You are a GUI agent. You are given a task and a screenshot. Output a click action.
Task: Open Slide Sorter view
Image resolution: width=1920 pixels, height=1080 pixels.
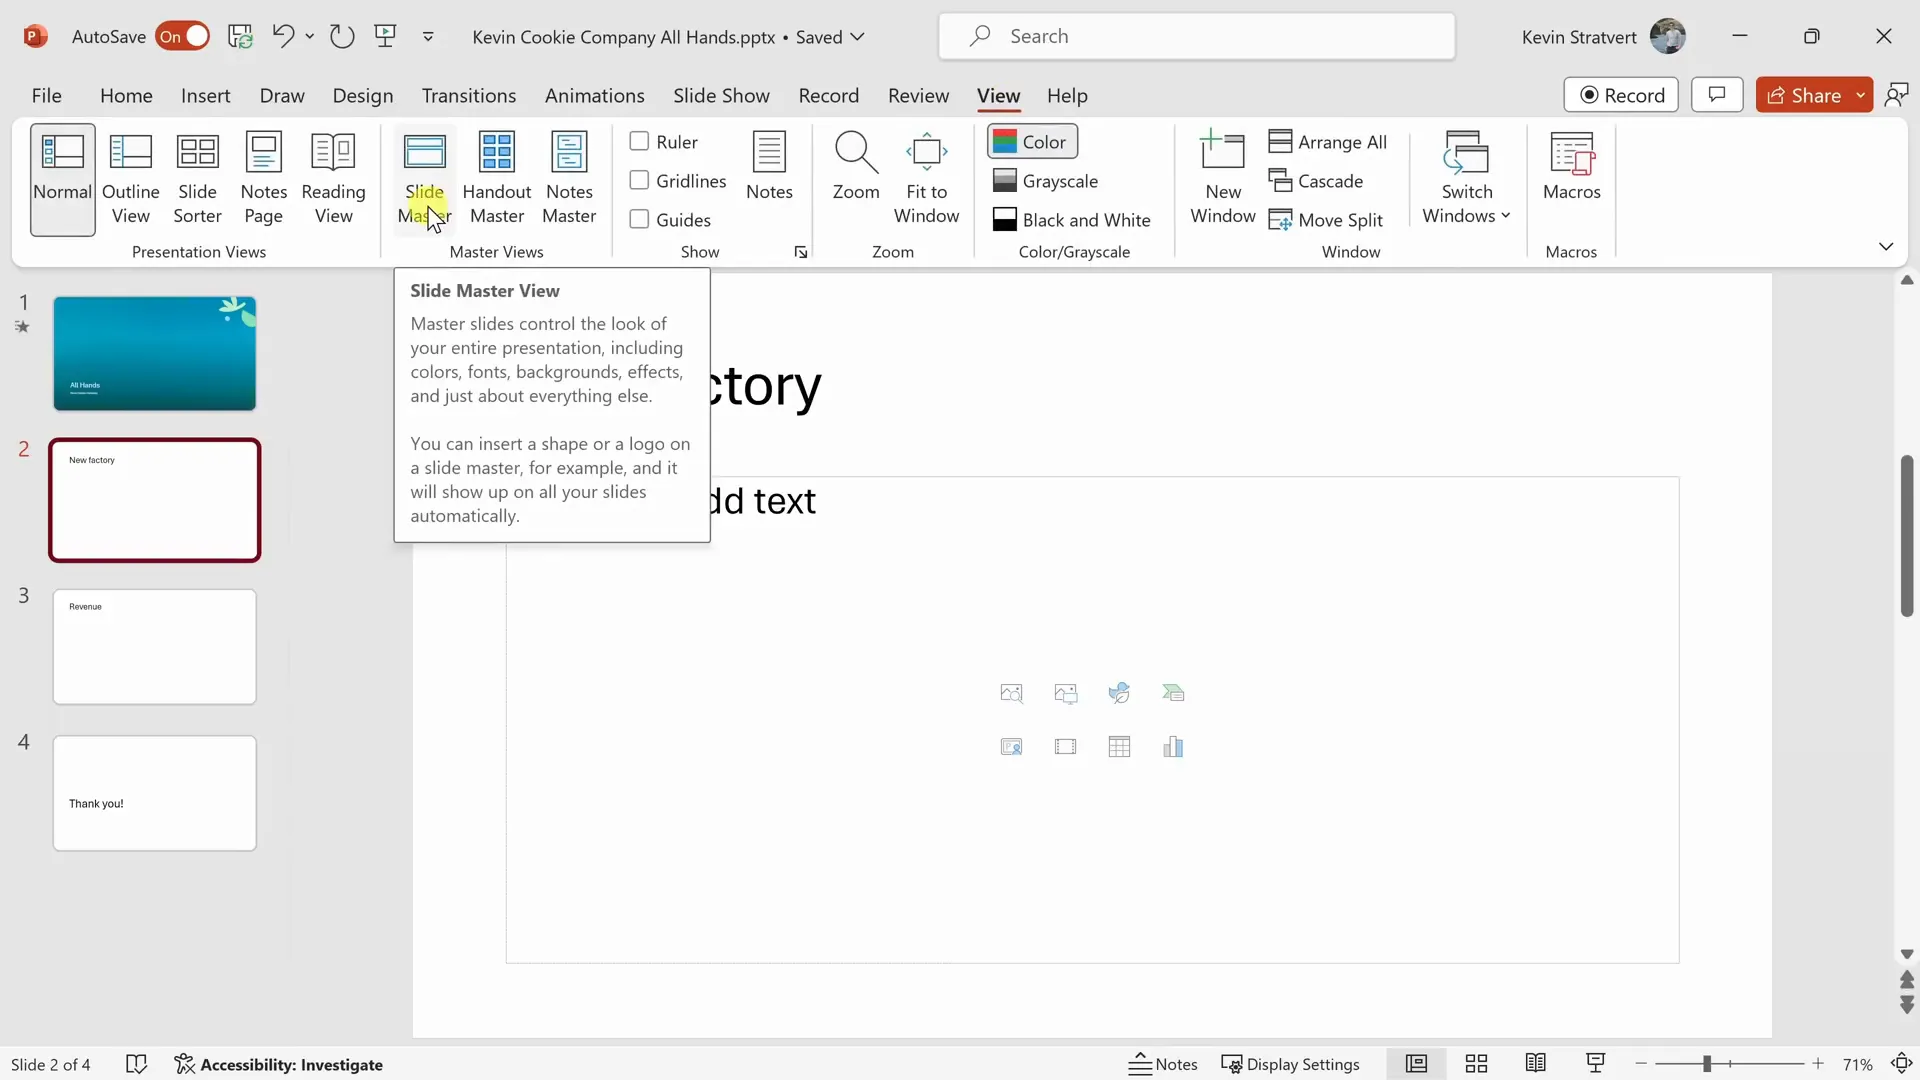[197, 180]
